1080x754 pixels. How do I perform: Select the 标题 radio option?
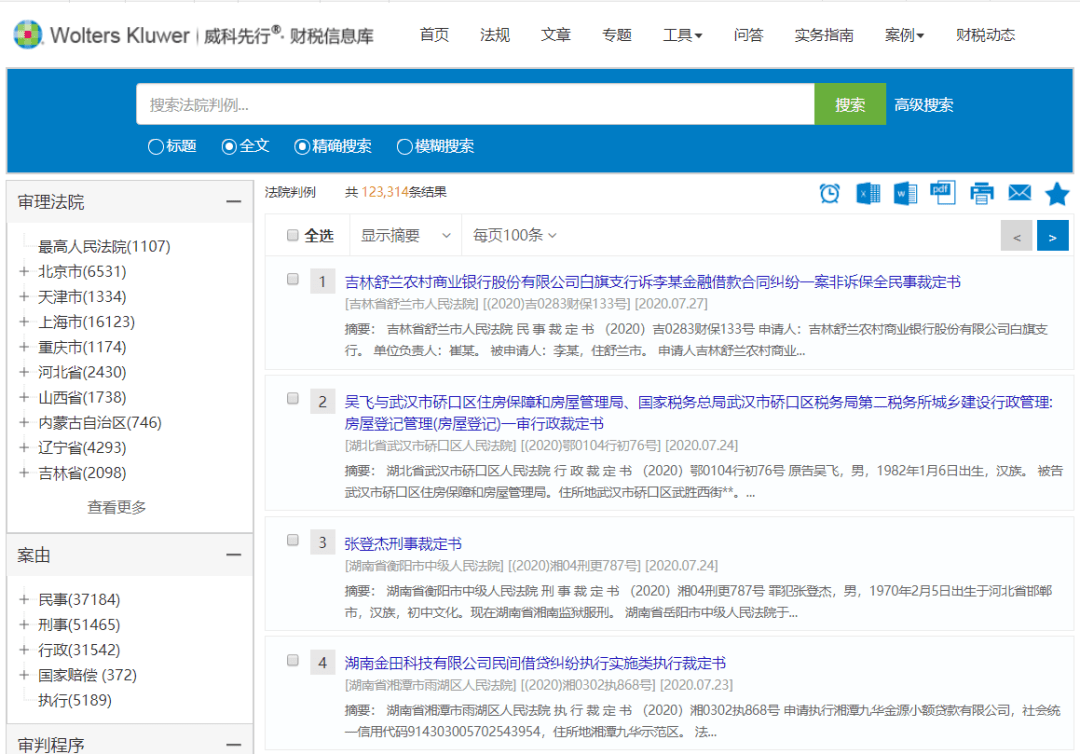[156, 147]
